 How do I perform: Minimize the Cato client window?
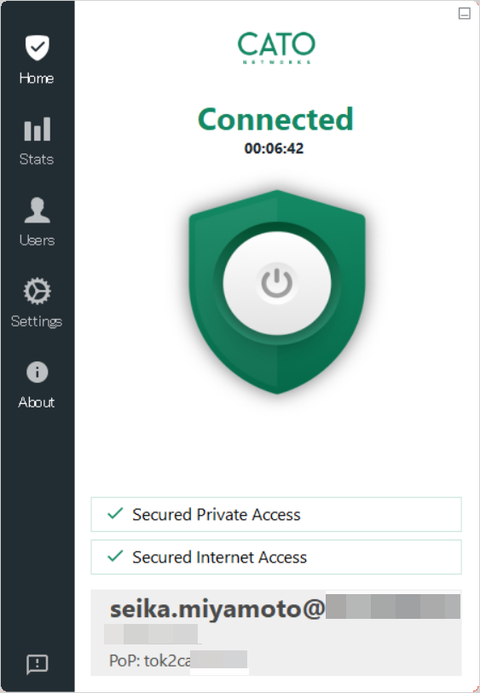click(464, 14)
